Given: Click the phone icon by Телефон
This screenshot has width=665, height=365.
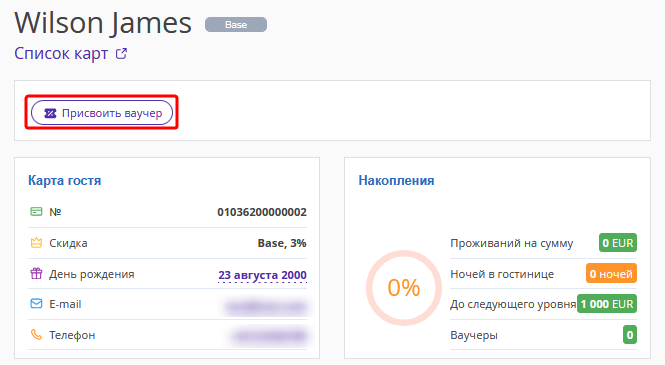Looking at the screenshot, I should coord(36,334).
